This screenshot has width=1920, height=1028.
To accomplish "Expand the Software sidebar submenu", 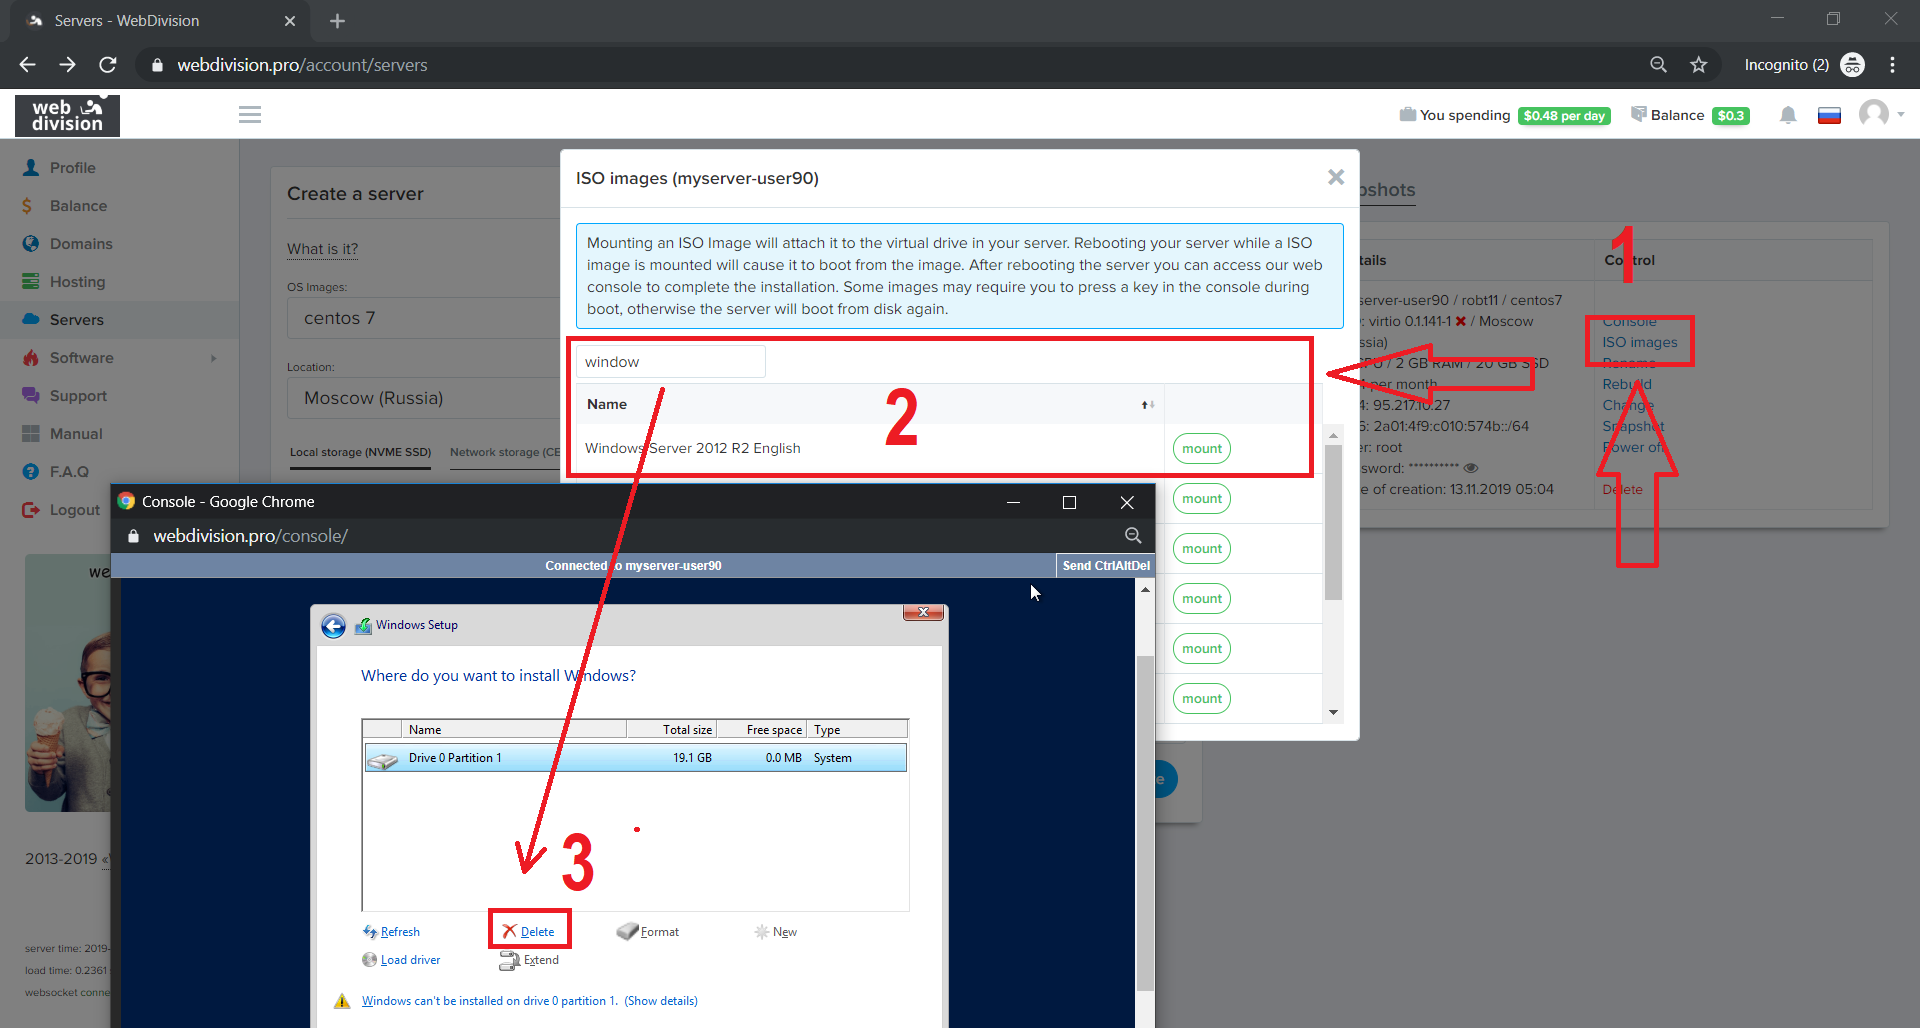I will (213, 358).
